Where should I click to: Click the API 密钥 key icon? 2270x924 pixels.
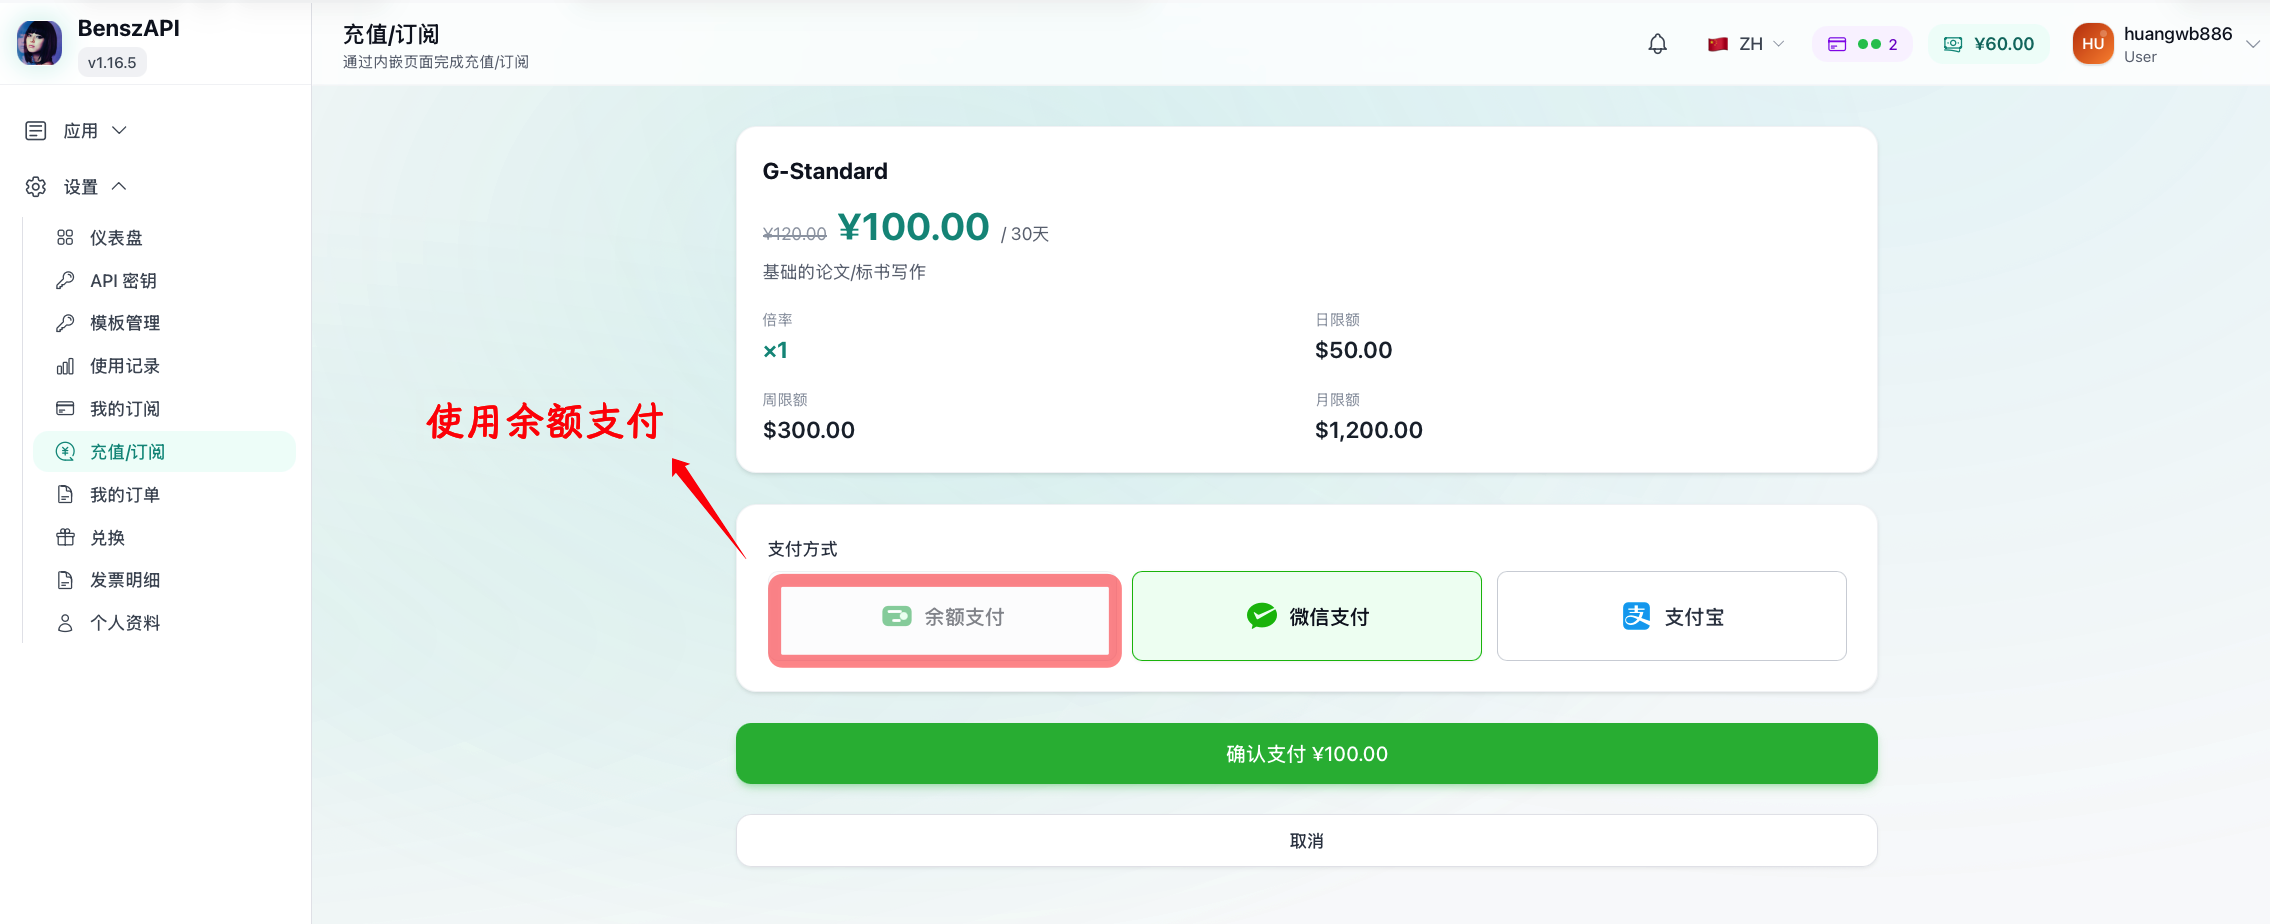[65, 281]
